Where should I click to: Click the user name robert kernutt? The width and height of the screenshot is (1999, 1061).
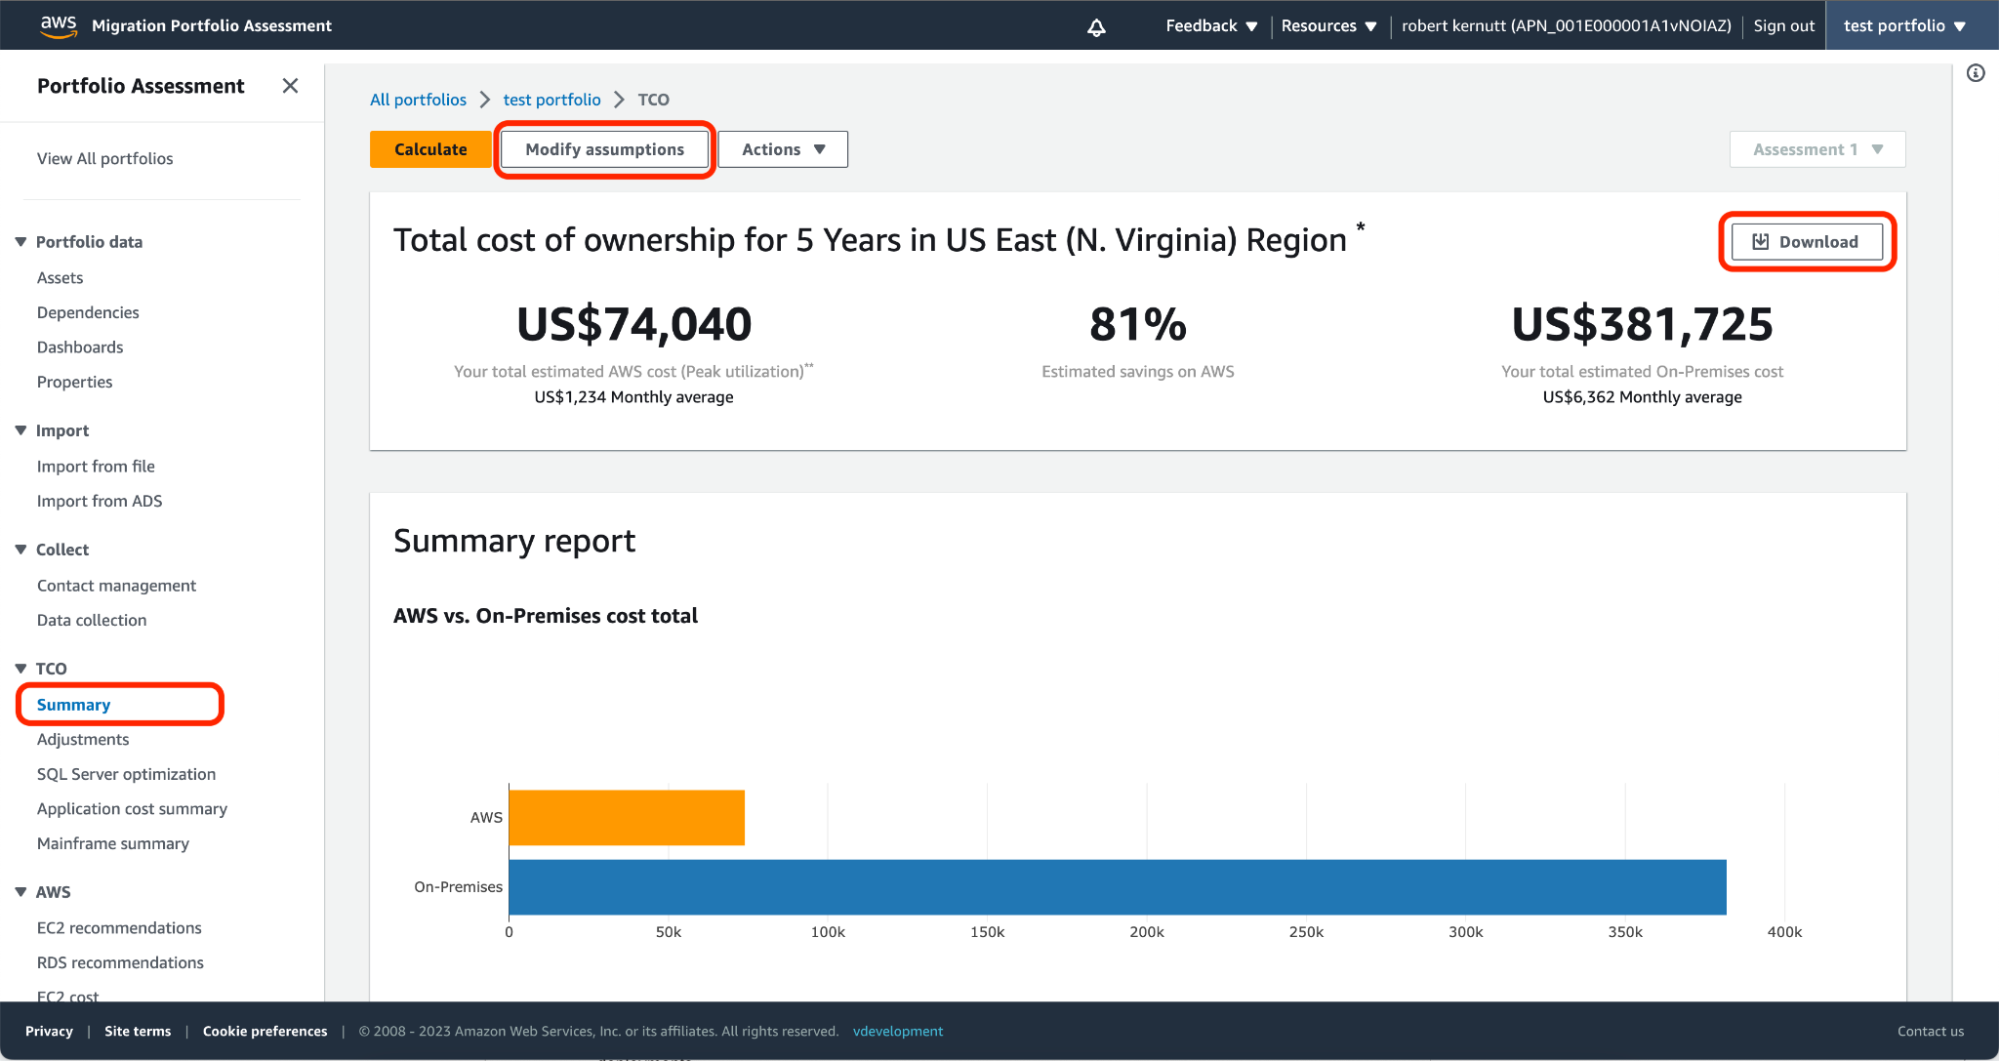tap(1566, 26)
